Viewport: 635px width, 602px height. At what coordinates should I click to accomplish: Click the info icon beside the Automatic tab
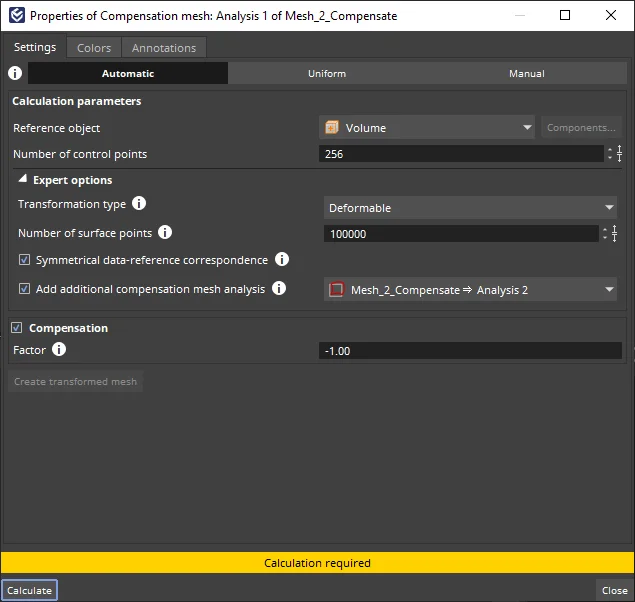[x=15, y=73]
